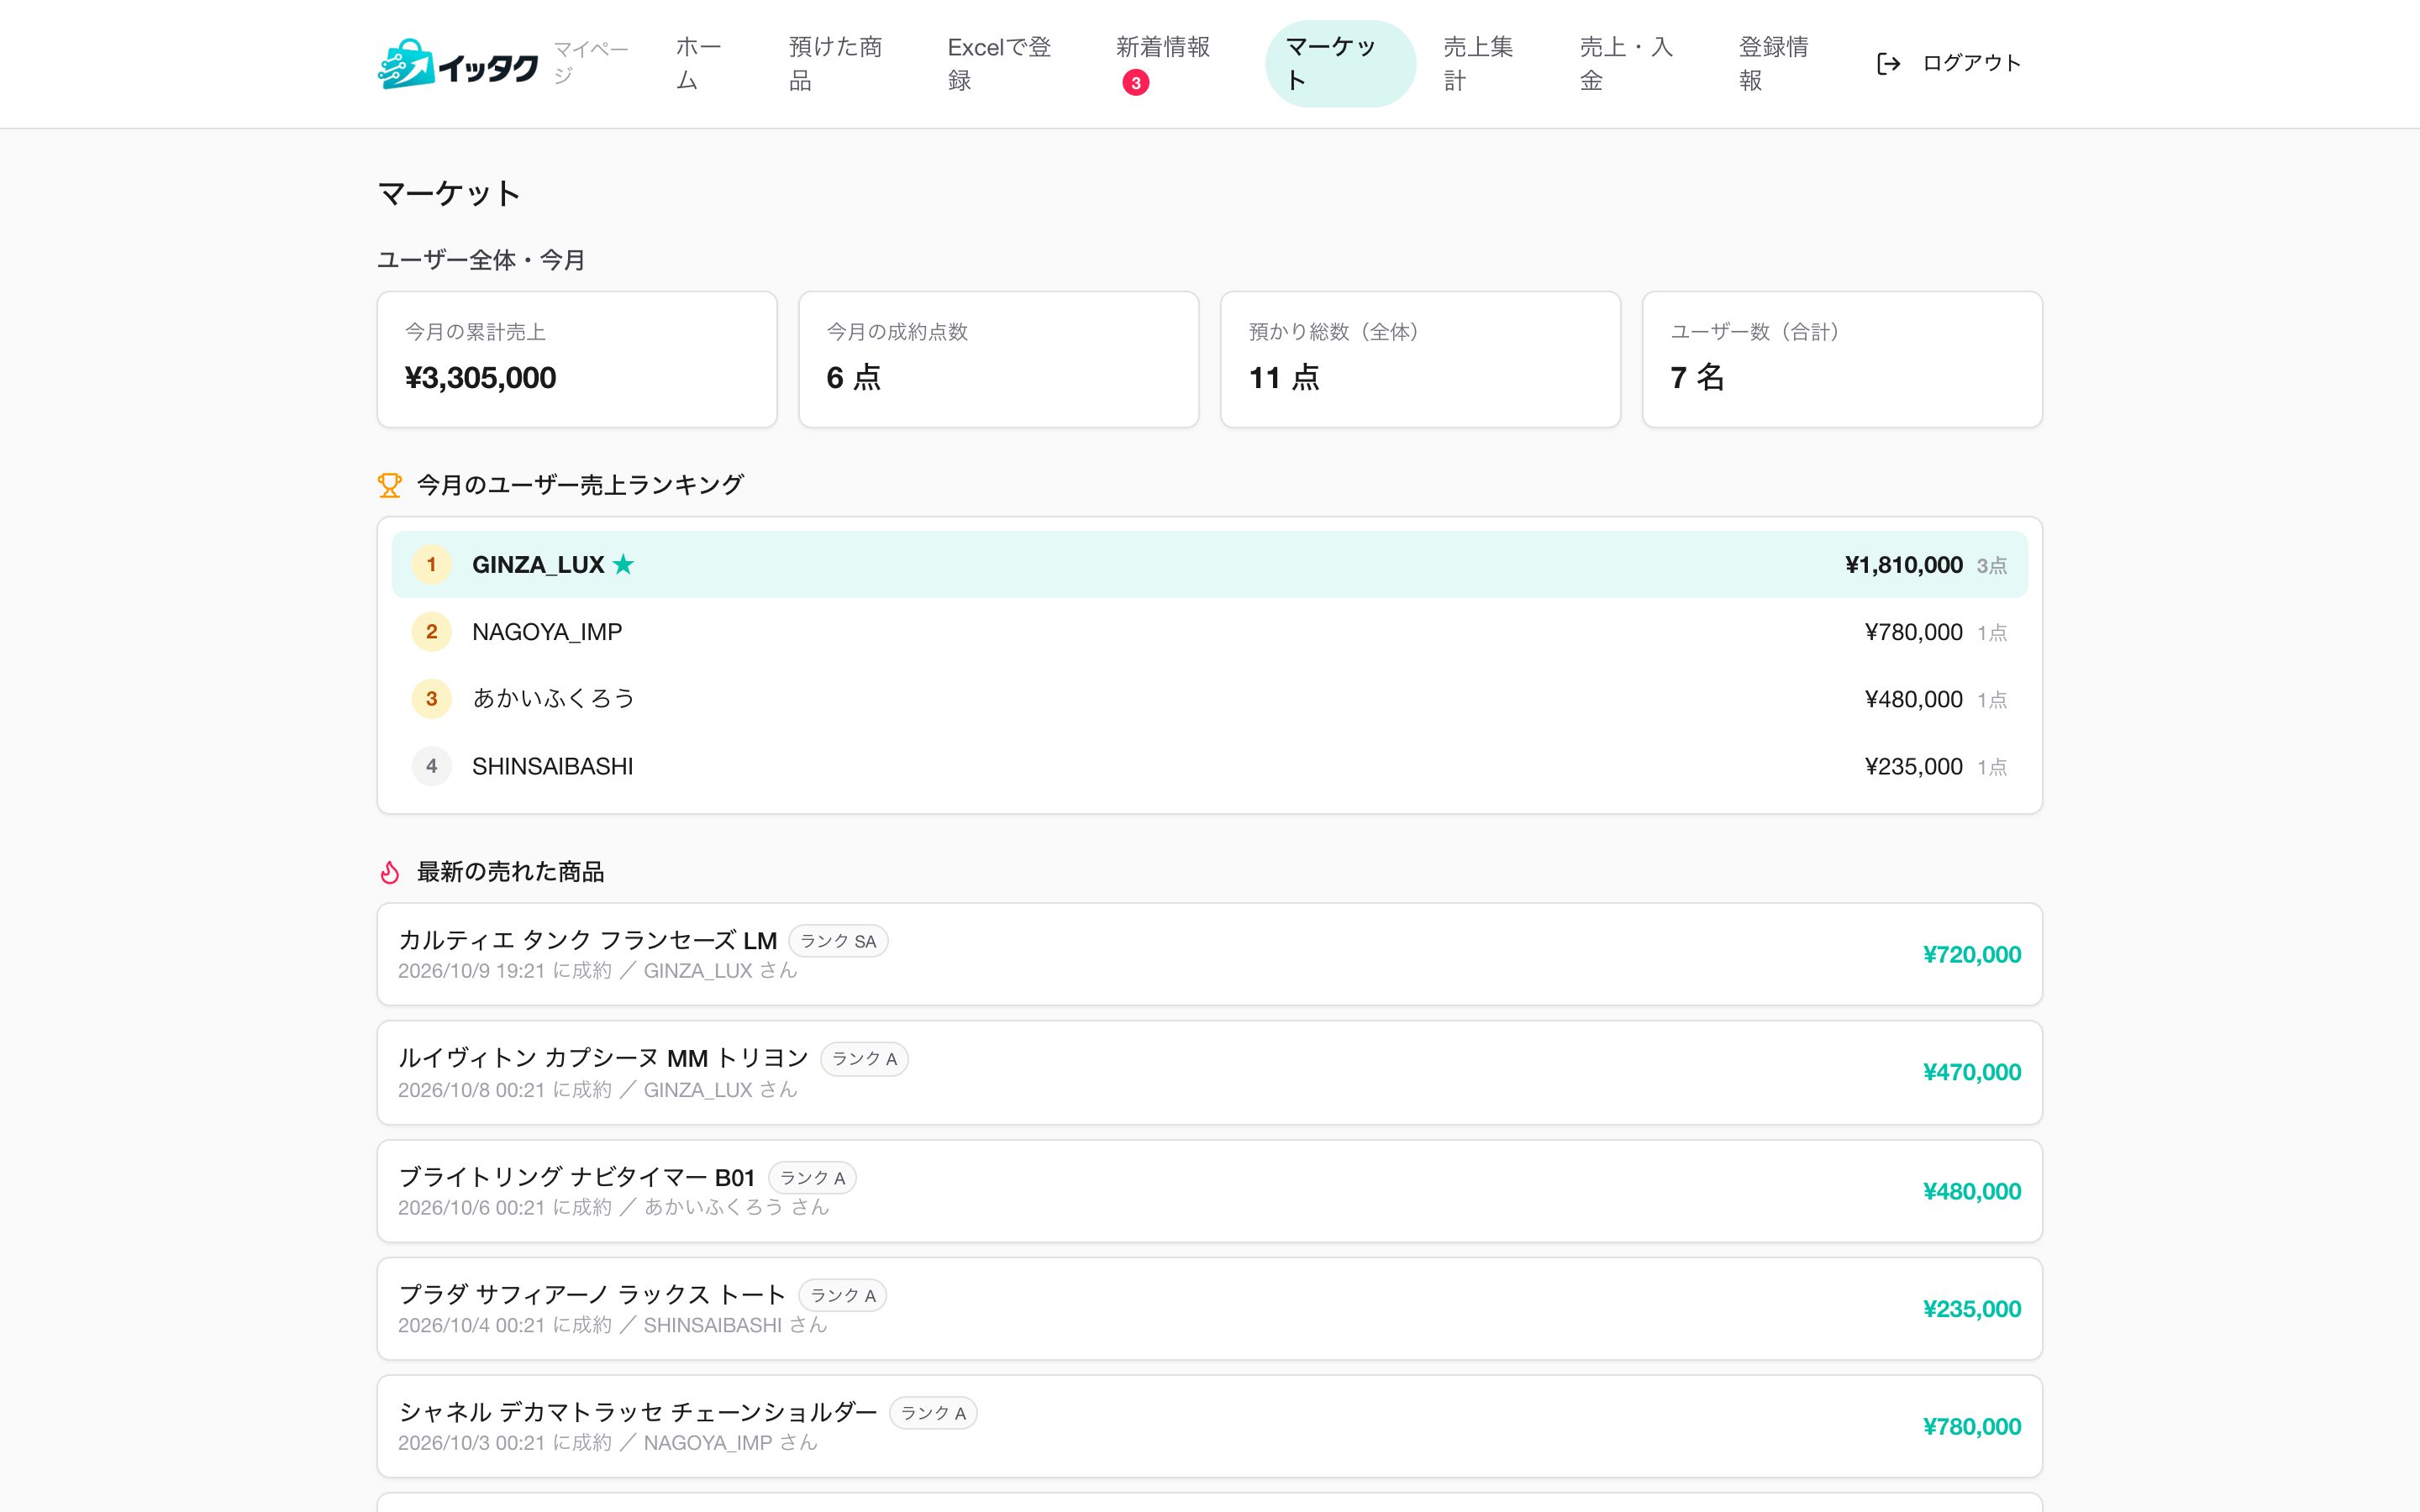Select the active マーケット tab
Viewport: 2420px width, 1512px height.
(x=1340, y=64)
